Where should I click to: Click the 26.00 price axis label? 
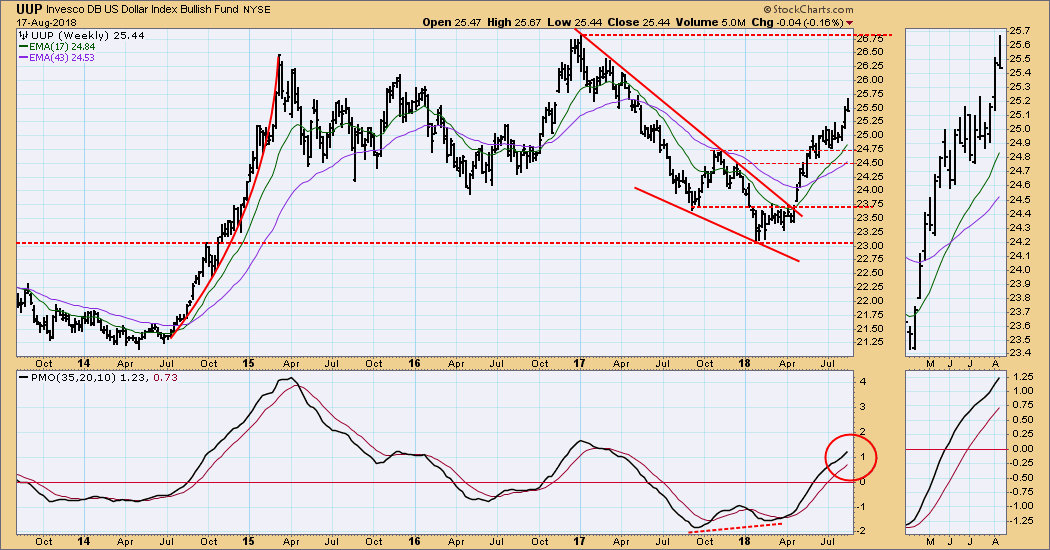[x=869, y=80]
